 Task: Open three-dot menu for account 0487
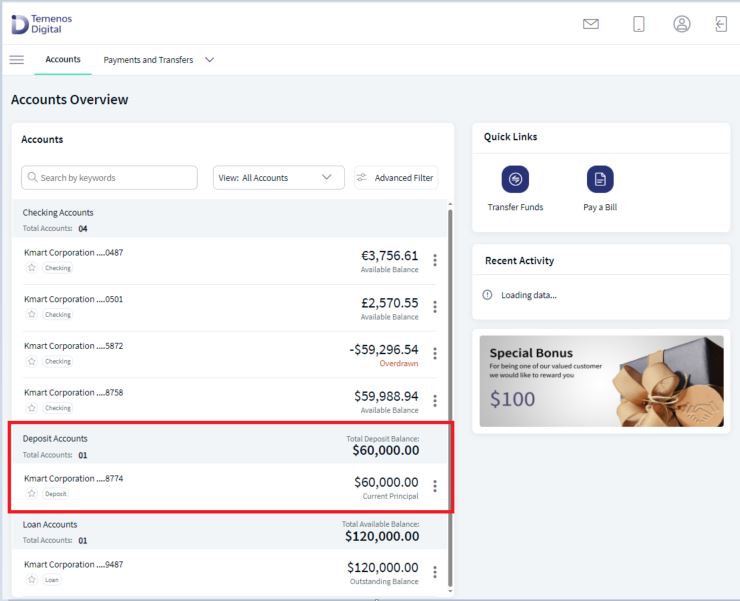coord(435,260)
